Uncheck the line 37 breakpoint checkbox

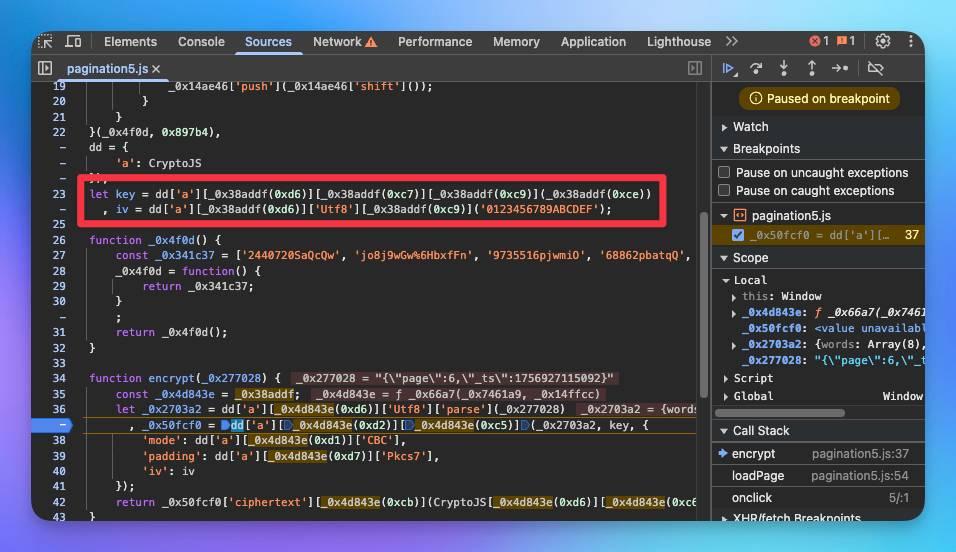(x=738, y=235)
